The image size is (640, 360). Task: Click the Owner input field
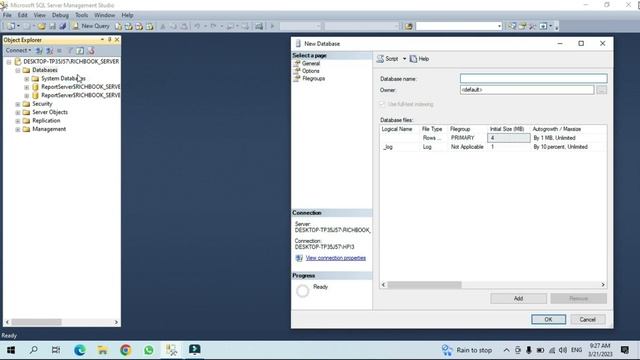(527, 90)
